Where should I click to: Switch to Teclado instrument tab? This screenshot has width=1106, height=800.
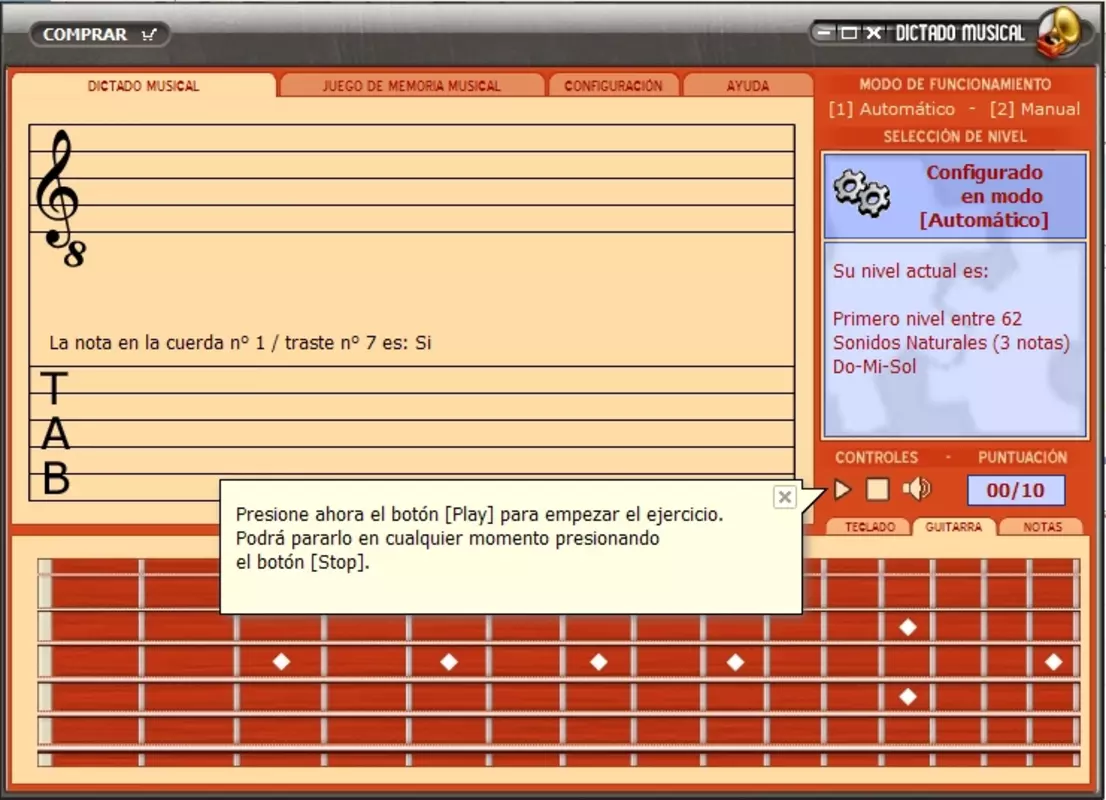point(870,527)
